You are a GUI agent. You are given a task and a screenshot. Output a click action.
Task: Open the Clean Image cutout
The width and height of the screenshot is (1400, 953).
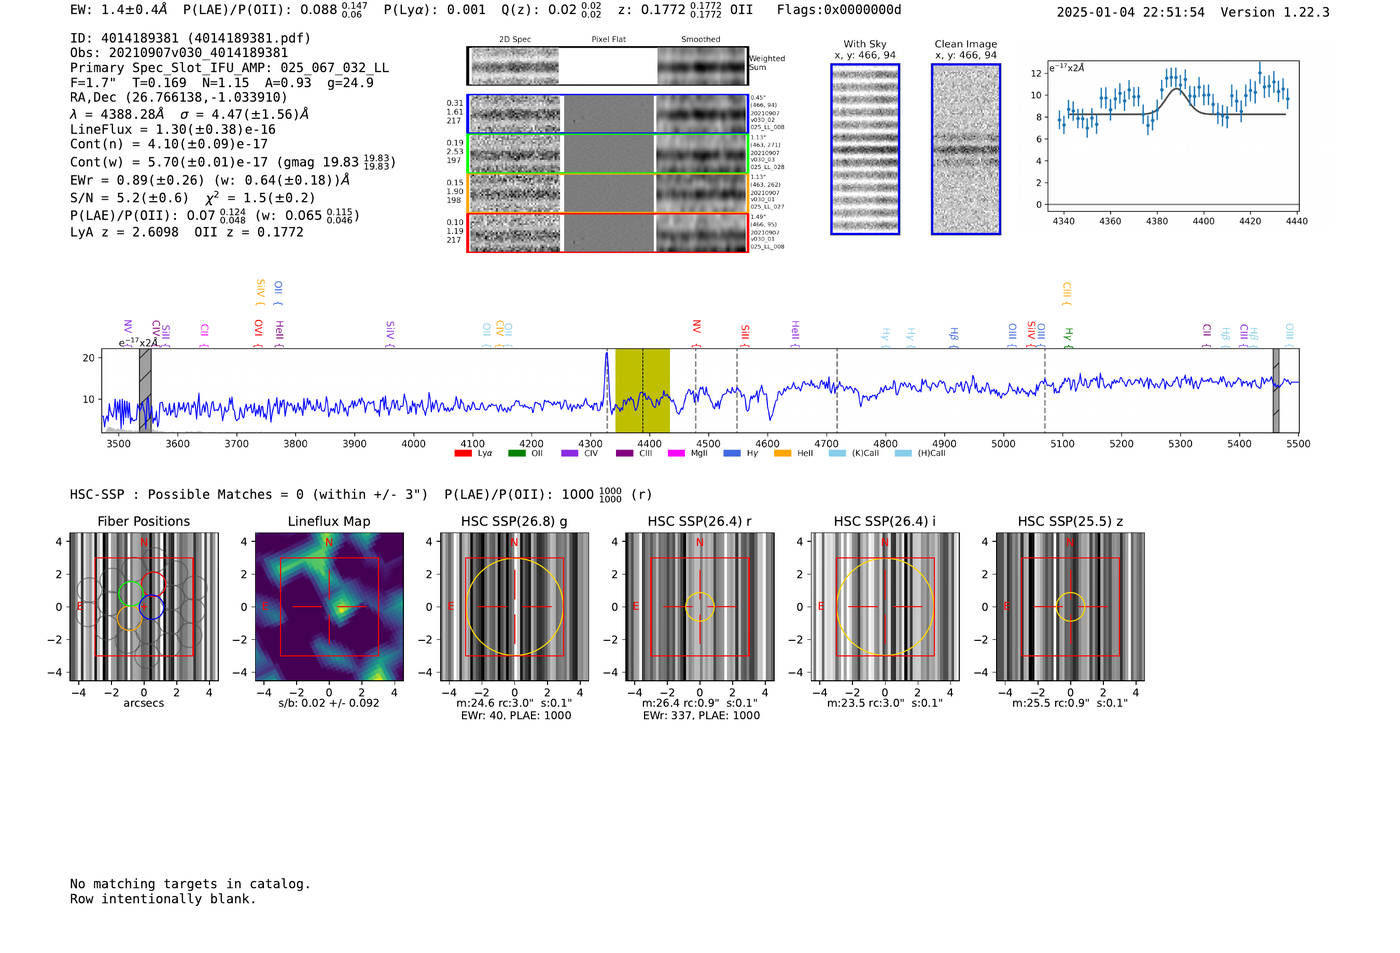coord(966,149)
